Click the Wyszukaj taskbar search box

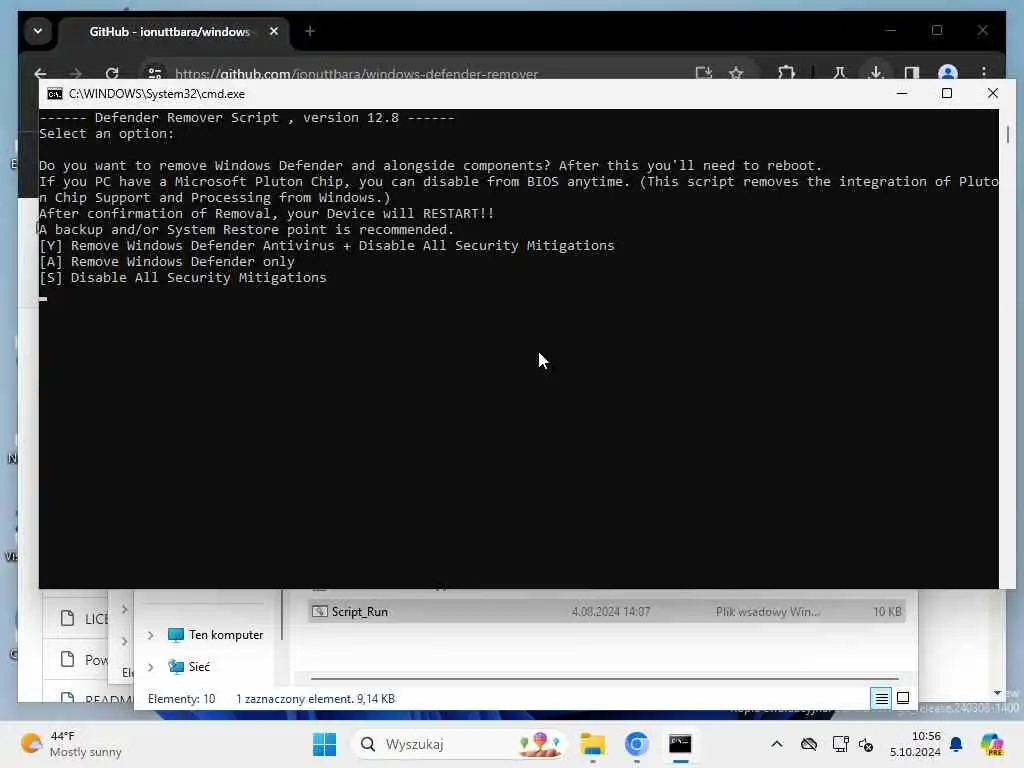tap(460, 744)
